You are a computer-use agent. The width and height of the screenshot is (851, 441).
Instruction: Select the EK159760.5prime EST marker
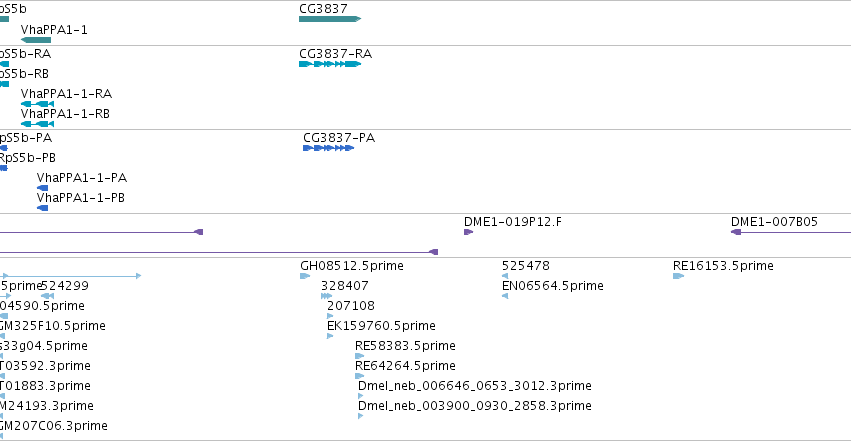(x=330, y=336)
